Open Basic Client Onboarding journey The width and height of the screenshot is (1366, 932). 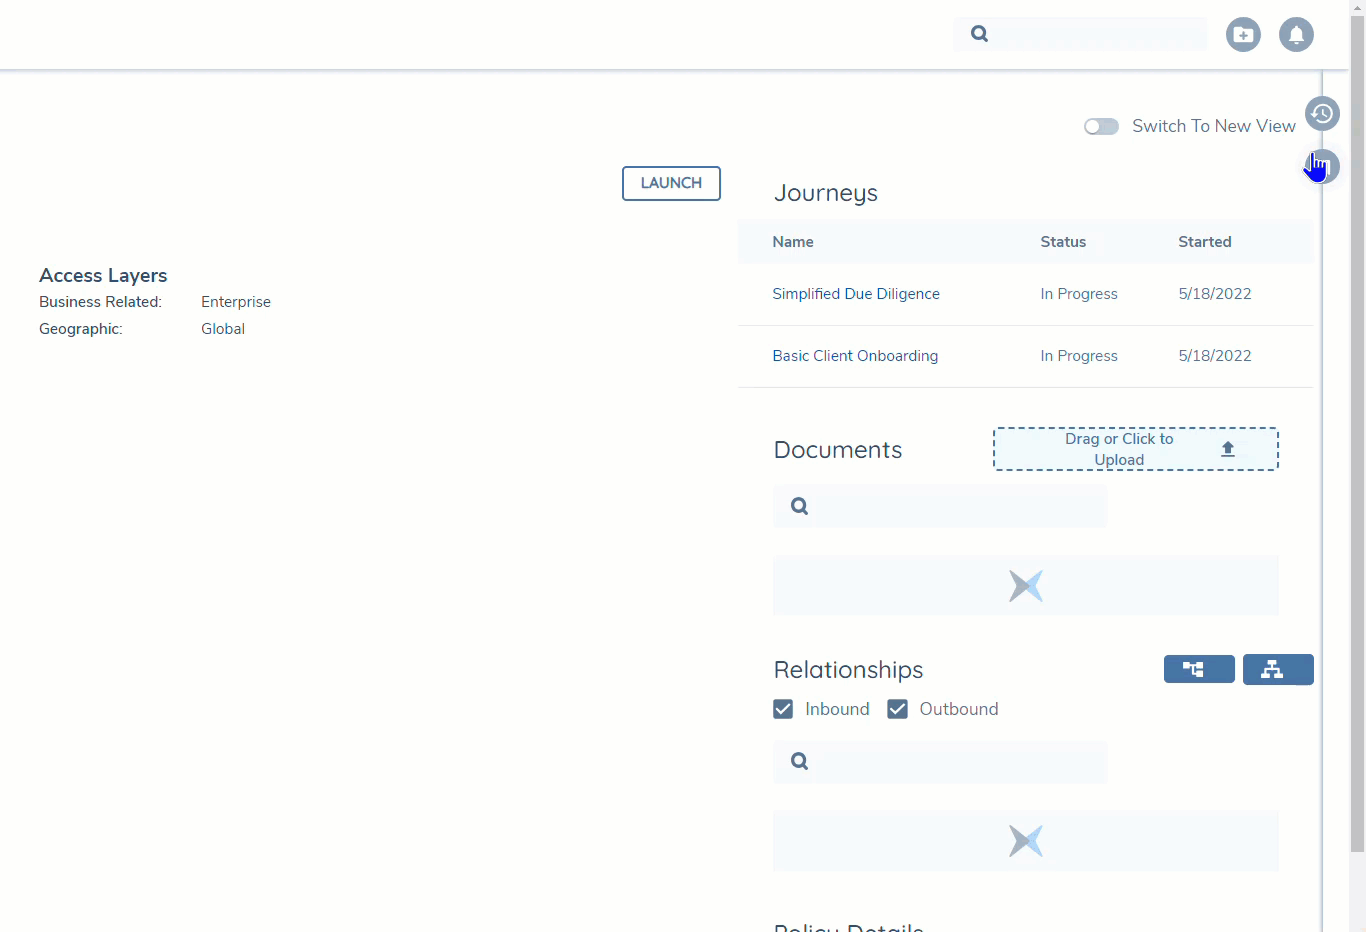854,356
